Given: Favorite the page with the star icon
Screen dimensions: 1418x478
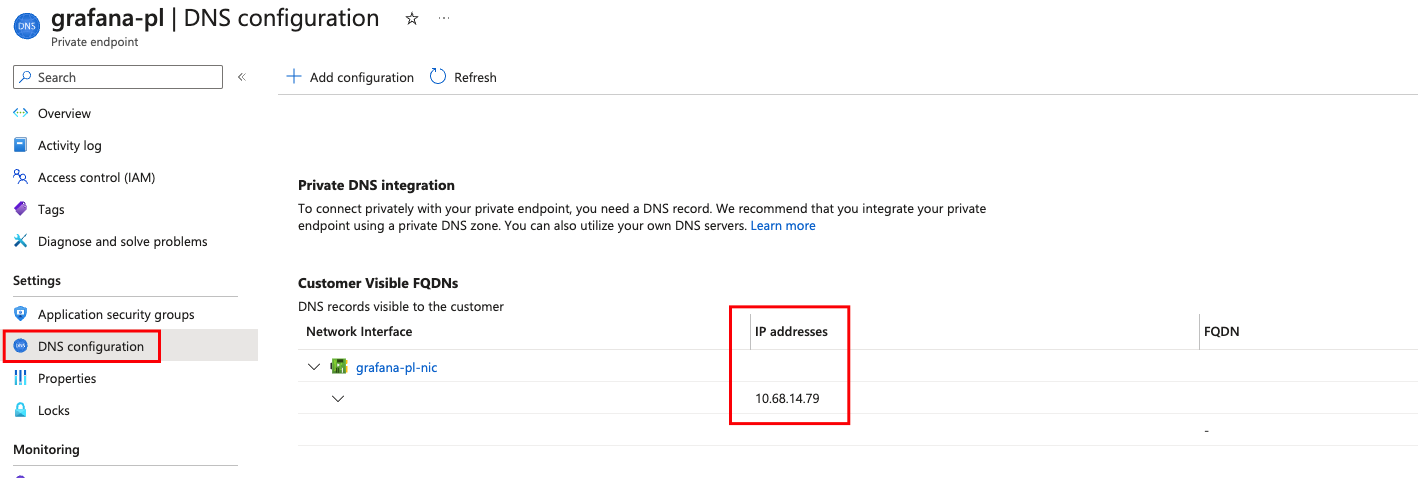Looking at the screenshot, I should pos(411,19).
